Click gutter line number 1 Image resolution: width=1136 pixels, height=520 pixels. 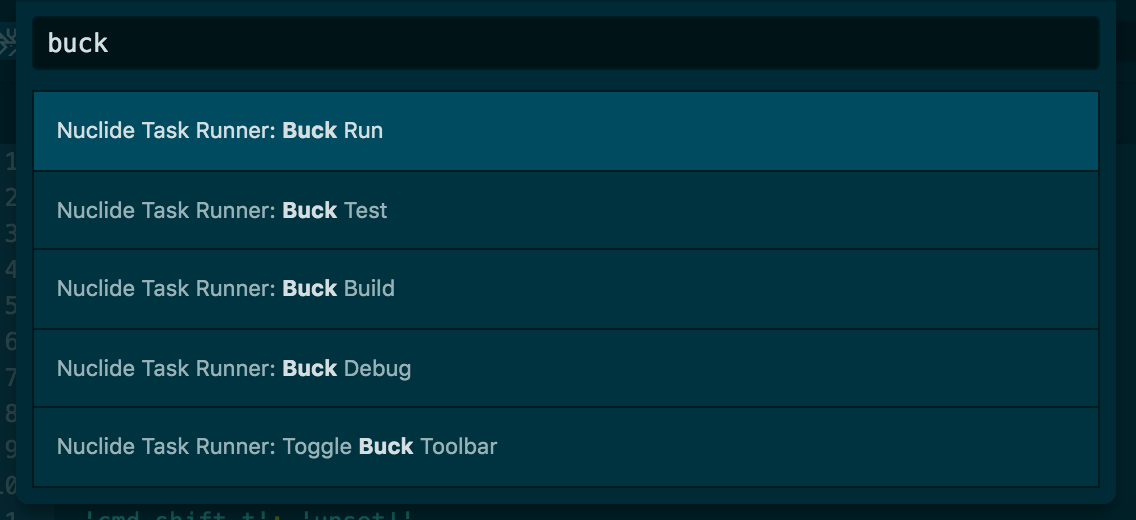[10, 162]
